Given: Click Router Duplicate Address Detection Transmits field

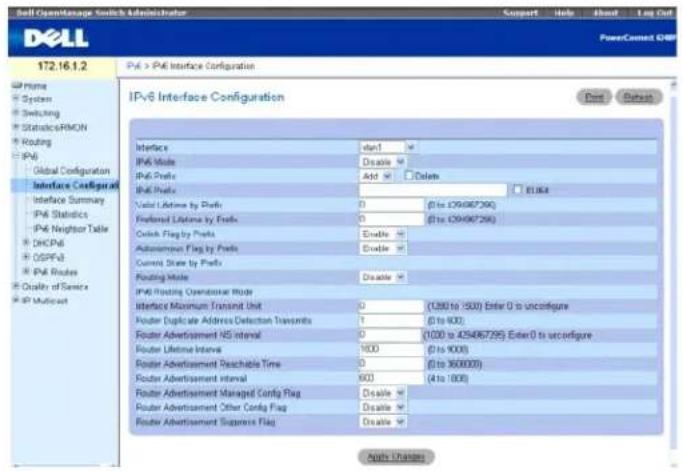Looking at the screenshot, I should pos(391,321).
